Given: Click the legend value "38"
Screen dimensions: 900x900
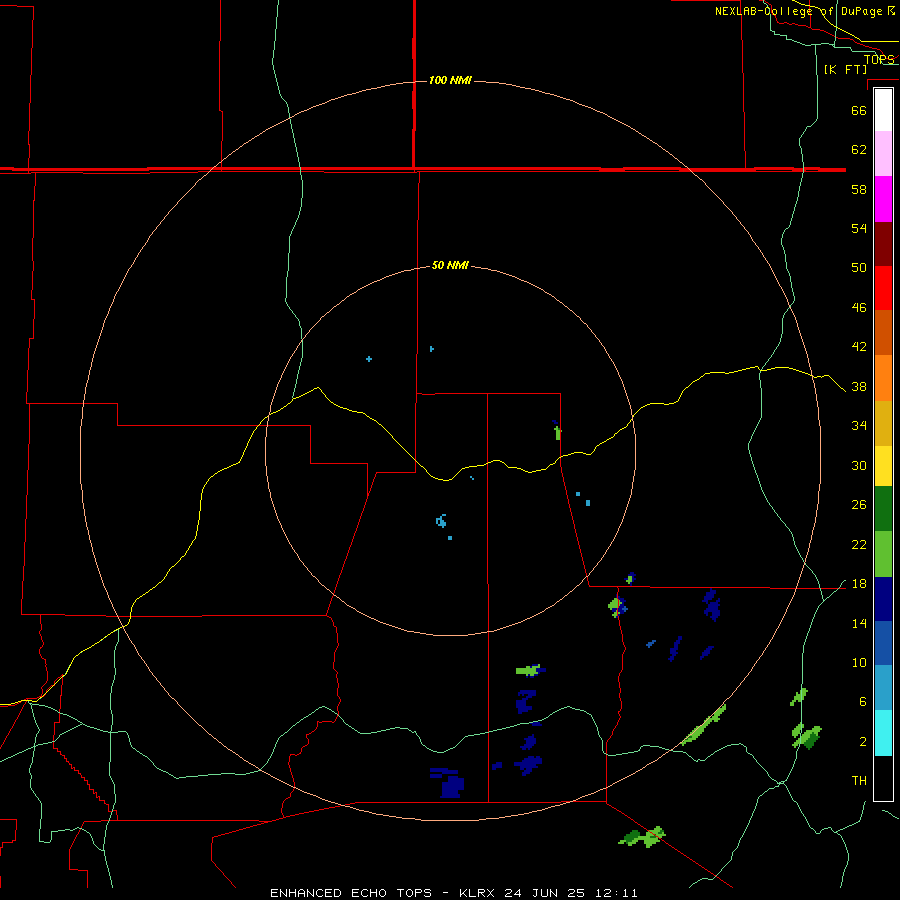Looking at the screenshot, I should [859, 386].
